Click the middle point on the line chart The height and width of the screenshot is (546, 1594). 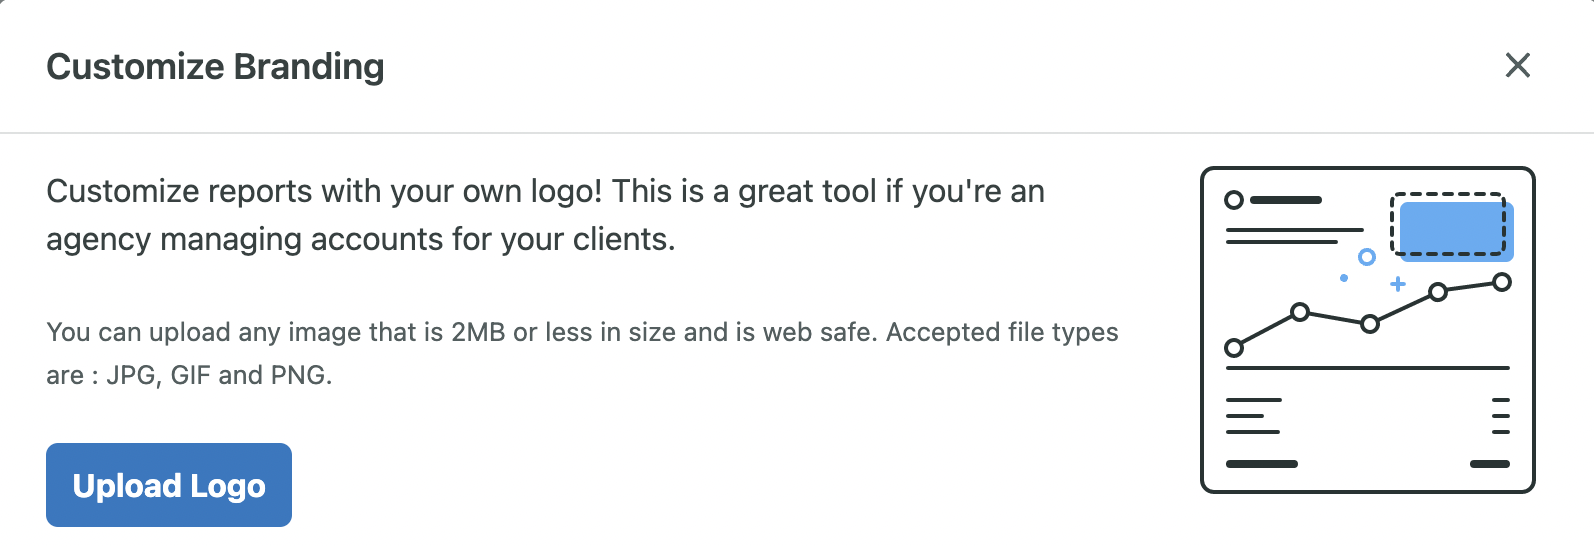pos(1370,324)
